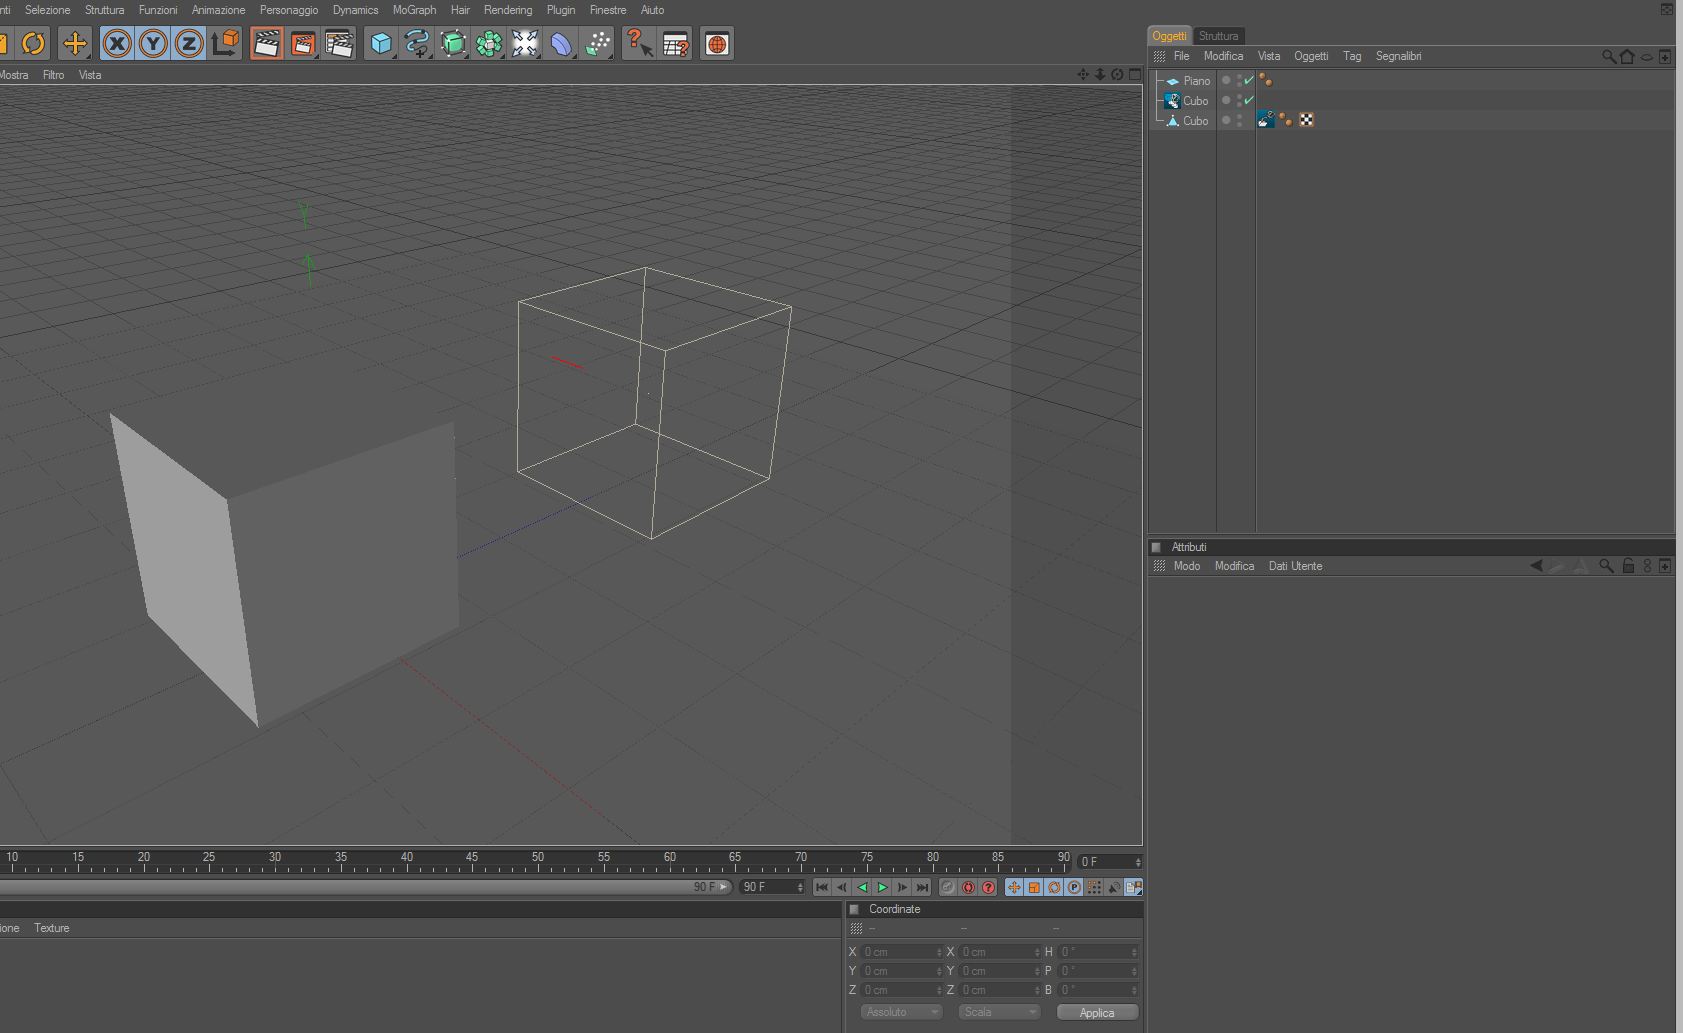Render to Picture Viewer using the orange clapperboard
This screenshot has width=1683, height=1033.
[x=302, y=43]
